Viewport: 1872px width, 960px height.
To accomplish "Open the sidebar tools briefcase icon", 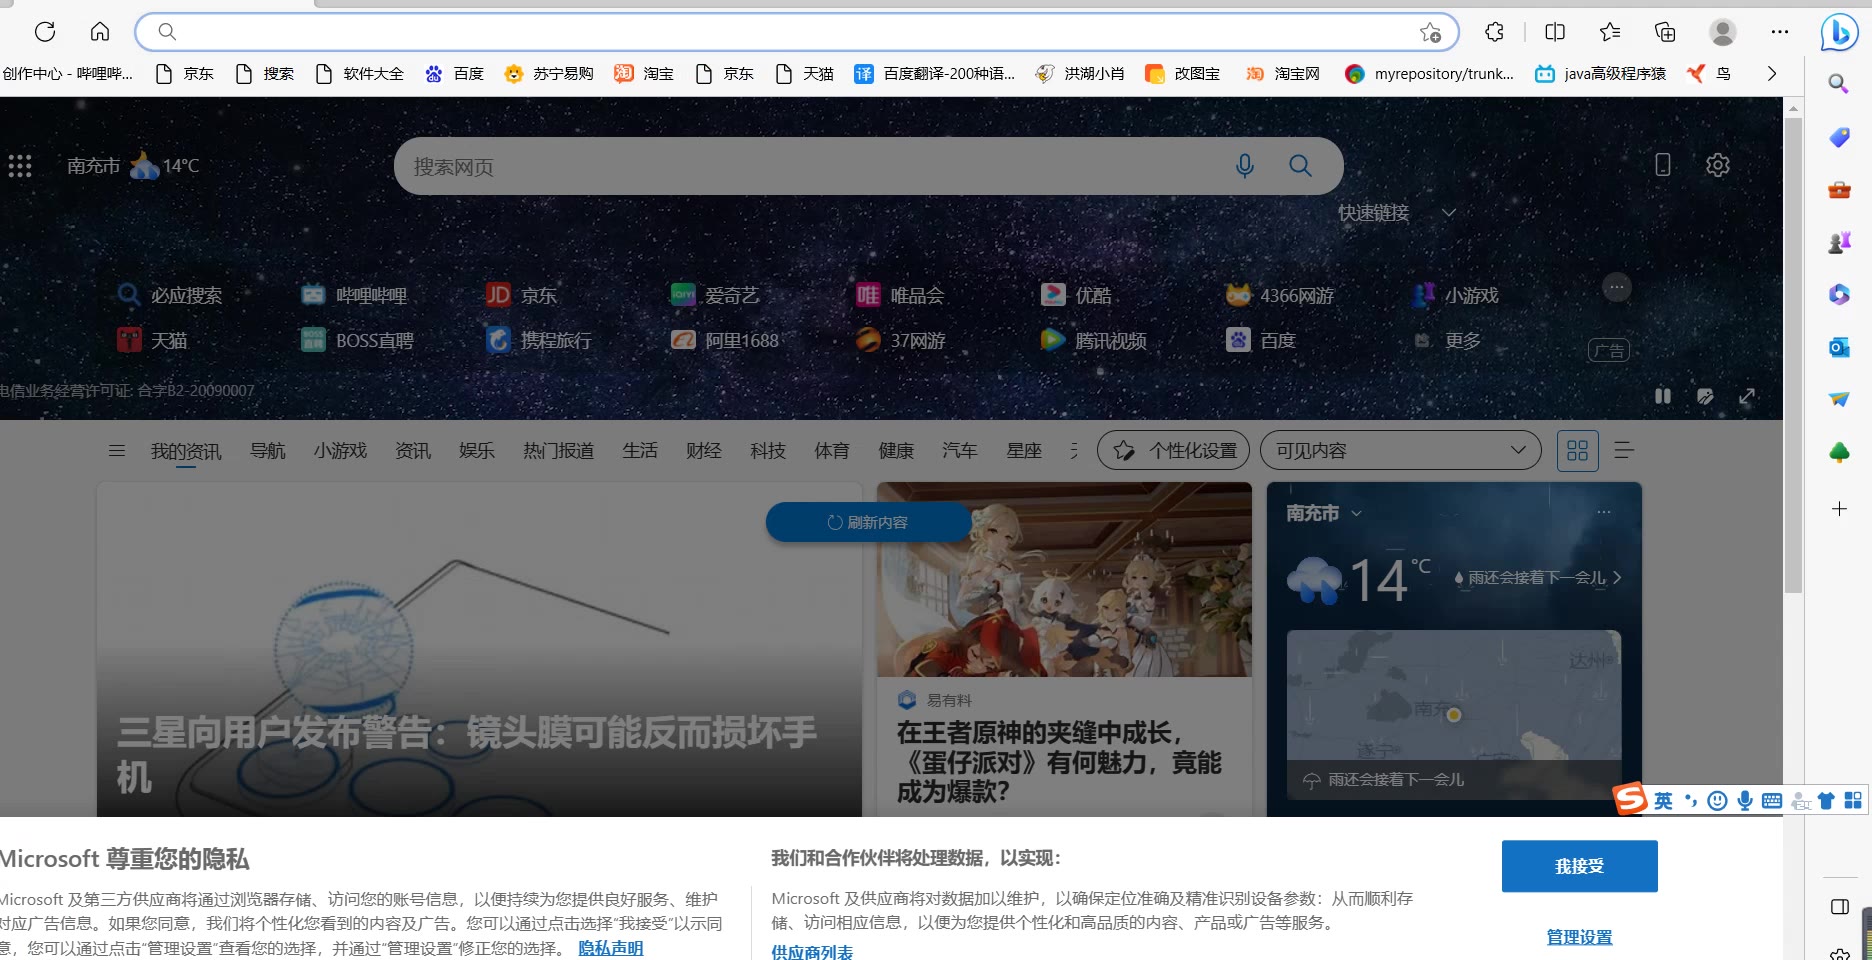I will click(1839, 190).
